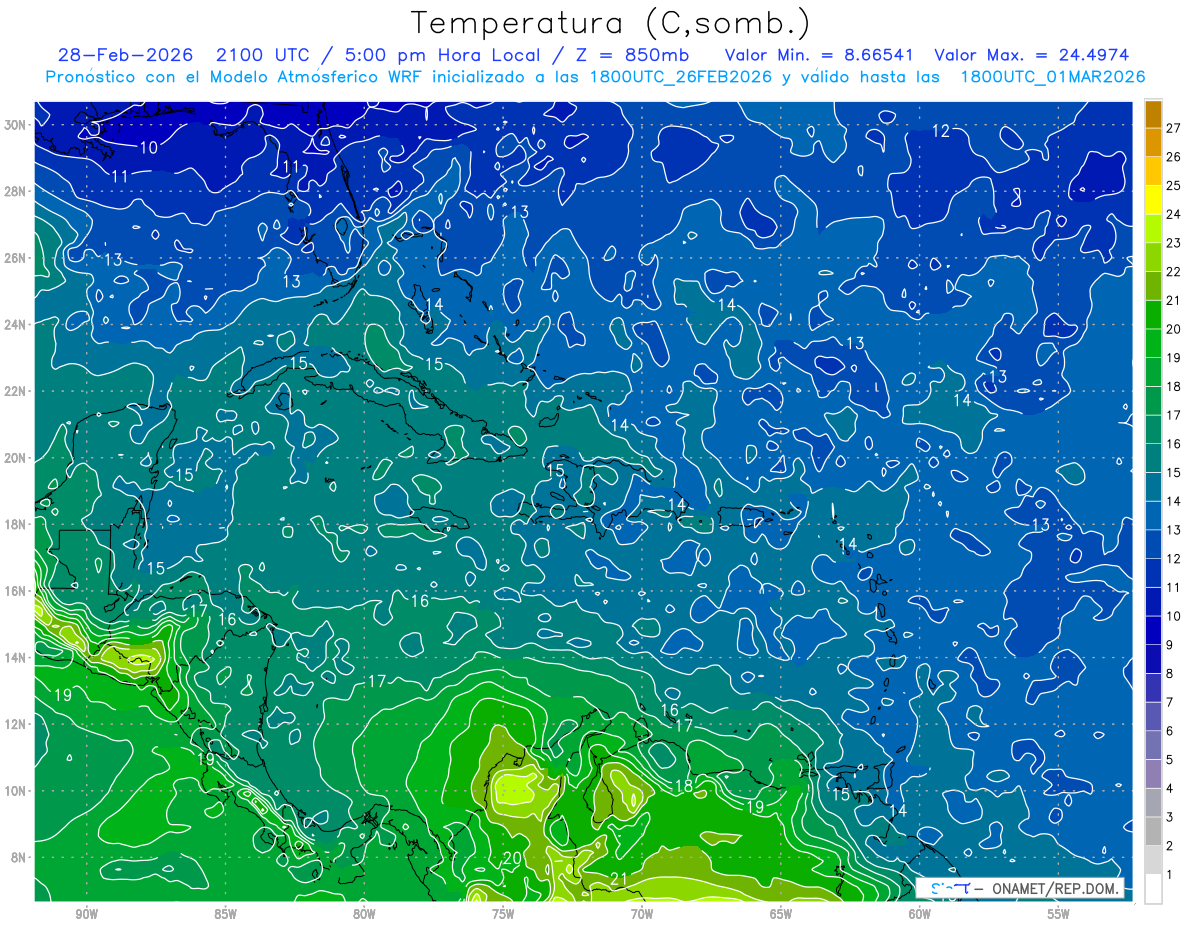Image resolution: width=1200 pixels, height=927 pixels.
Task: Click the "80W" longitude axis label
Action: pyautogui.click(x=364, y=914)
